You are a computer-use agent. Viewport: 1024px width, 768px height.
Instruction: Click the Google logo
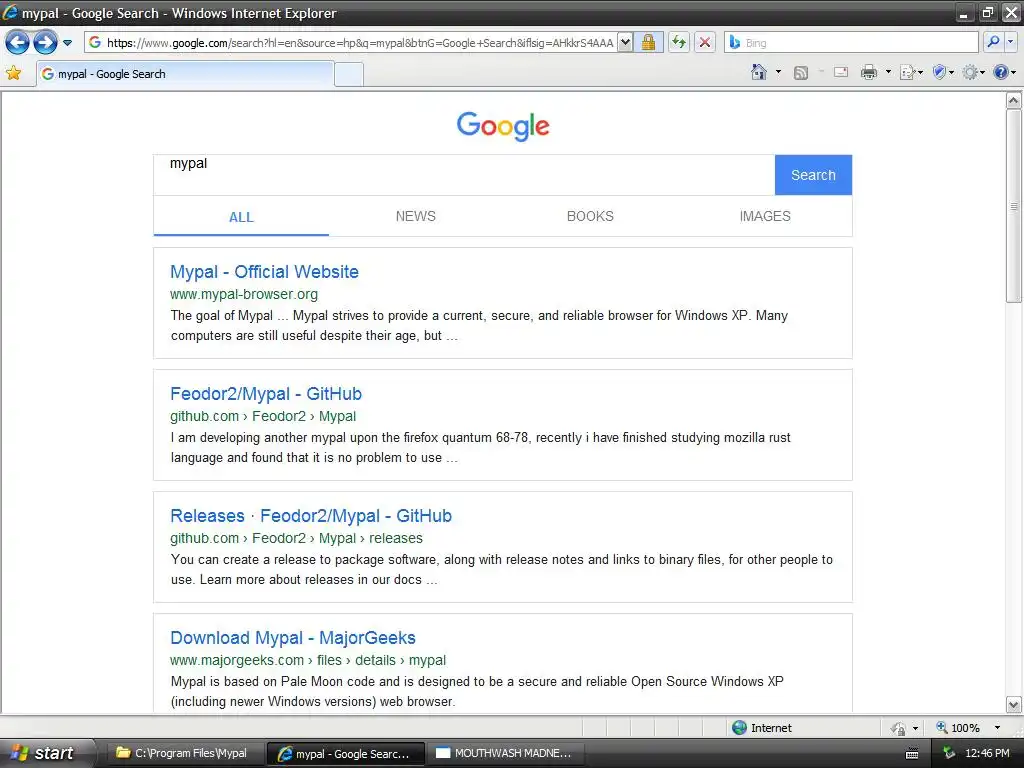(x=503, y=126)
